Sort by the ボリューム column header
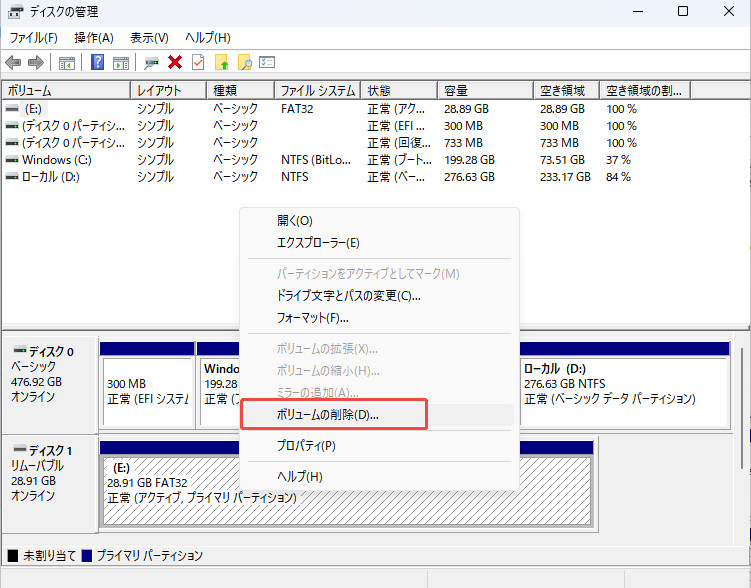 (x=66, y=90)
